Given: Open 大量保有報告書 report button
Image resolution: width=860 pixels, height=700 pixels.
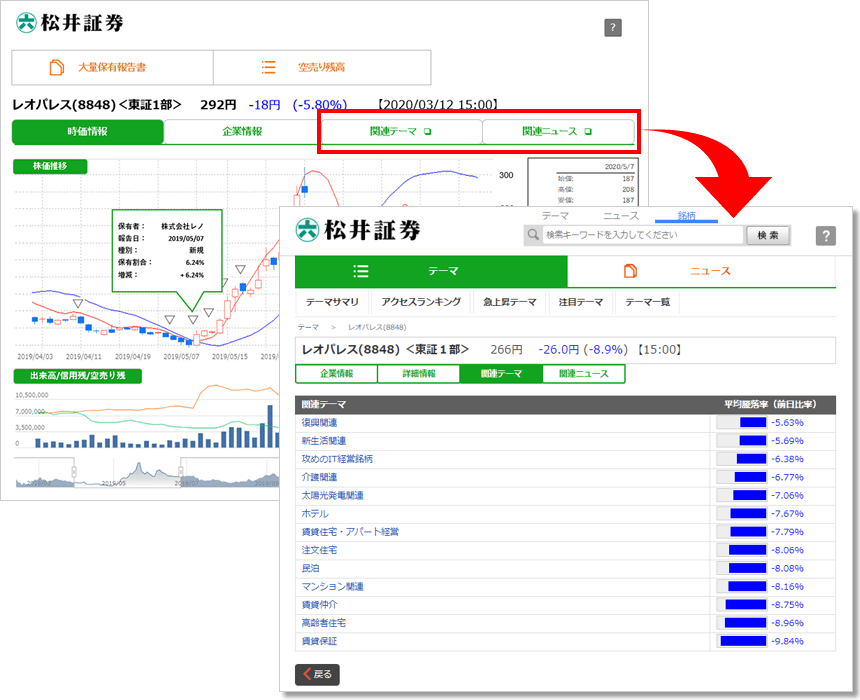Looking at the screenshot, I should [112, 67].
